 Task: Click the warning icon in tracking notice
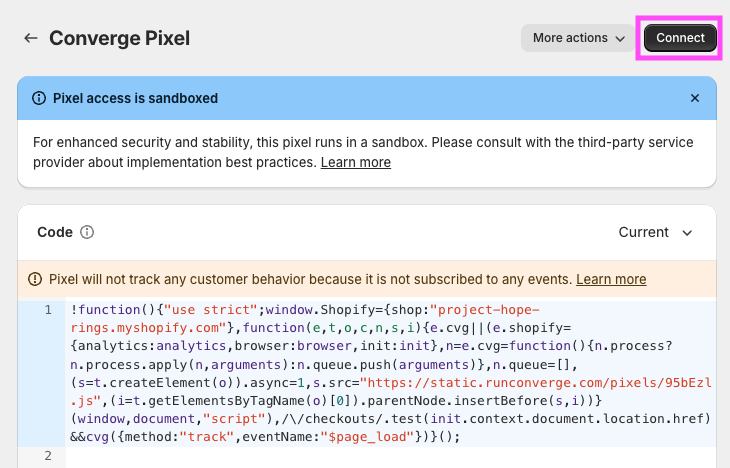point(35,279)
